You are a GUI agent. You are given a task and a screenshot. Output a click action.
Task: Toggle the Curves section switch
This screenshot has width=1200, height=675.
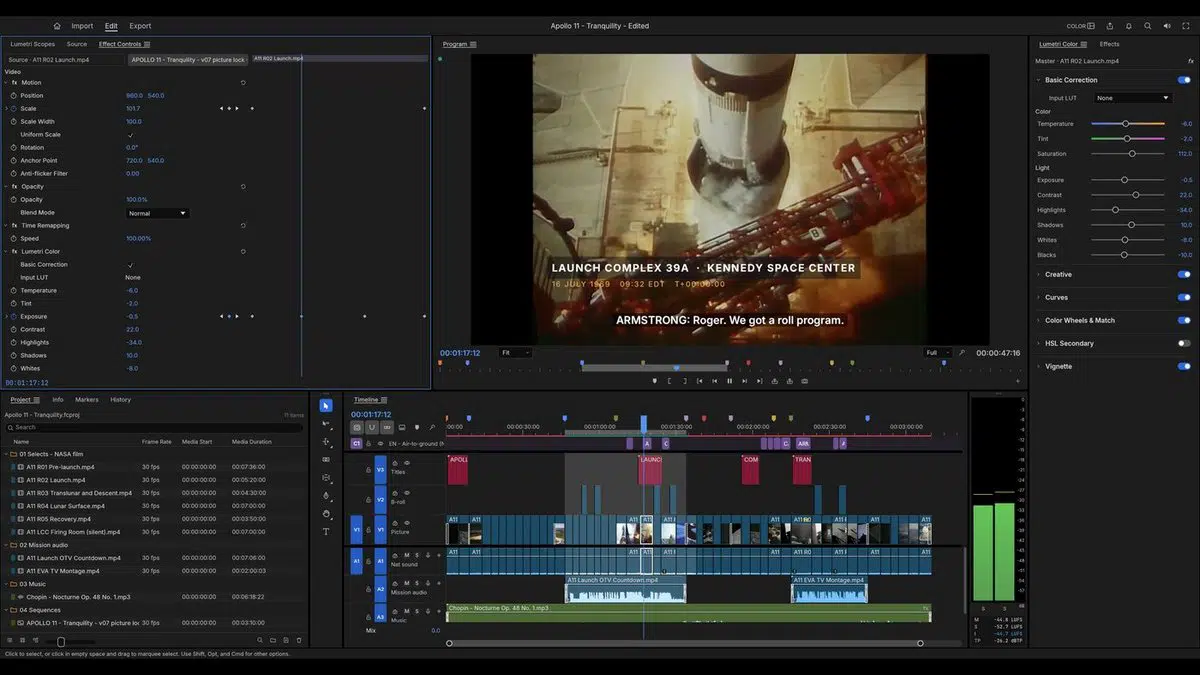coord(1184,297)
